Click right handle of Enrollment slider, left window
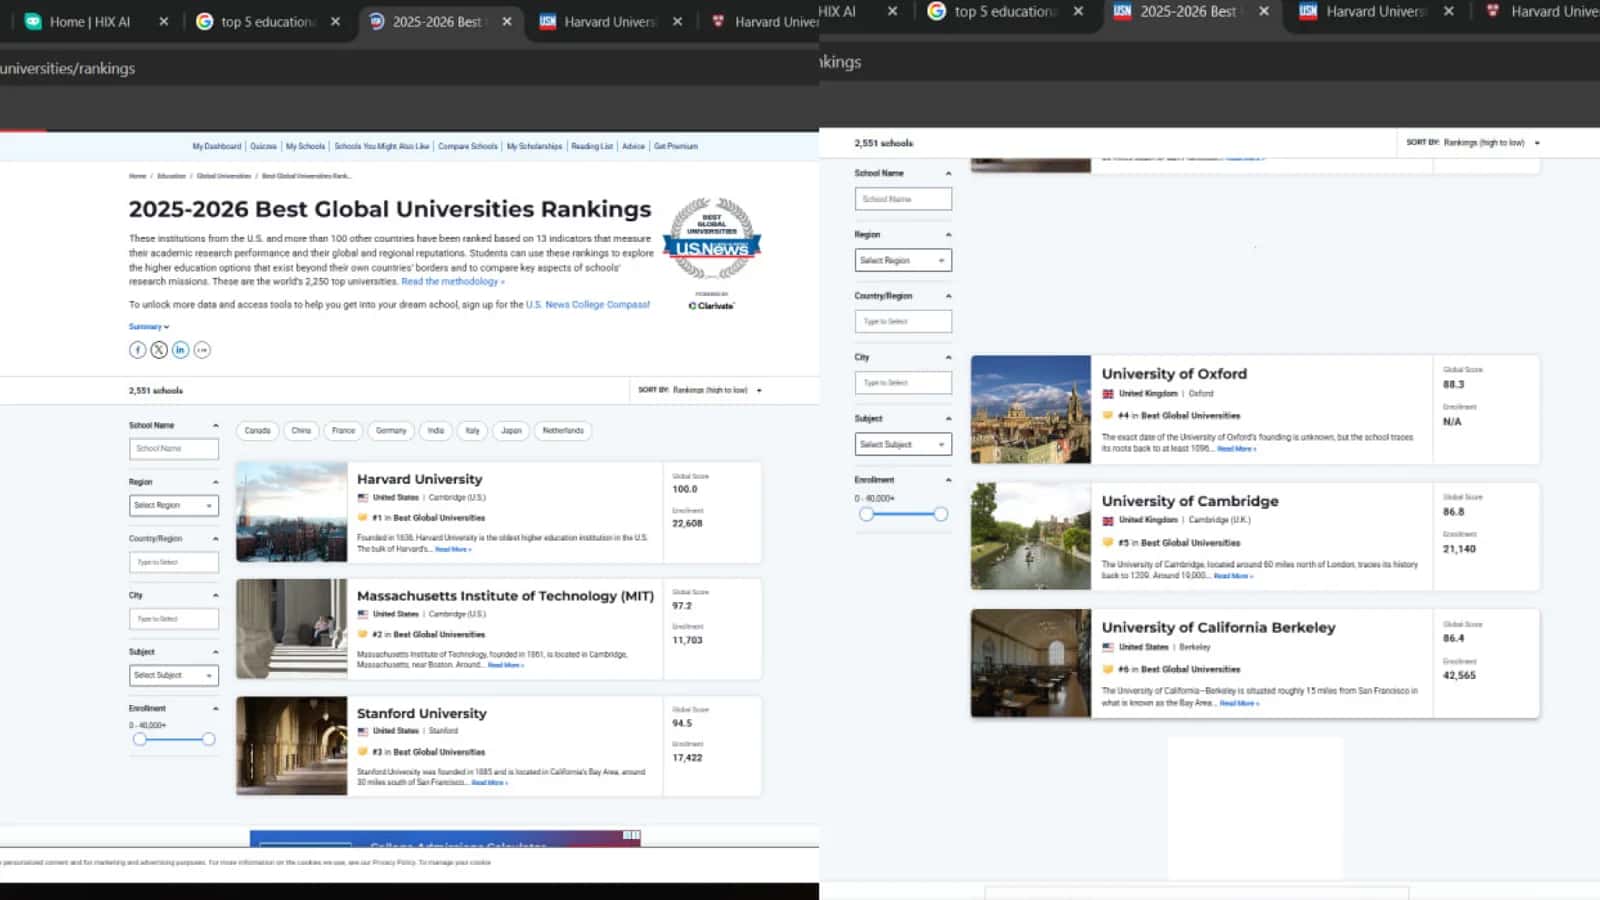The image size is (1600, 900). [208, 739]
